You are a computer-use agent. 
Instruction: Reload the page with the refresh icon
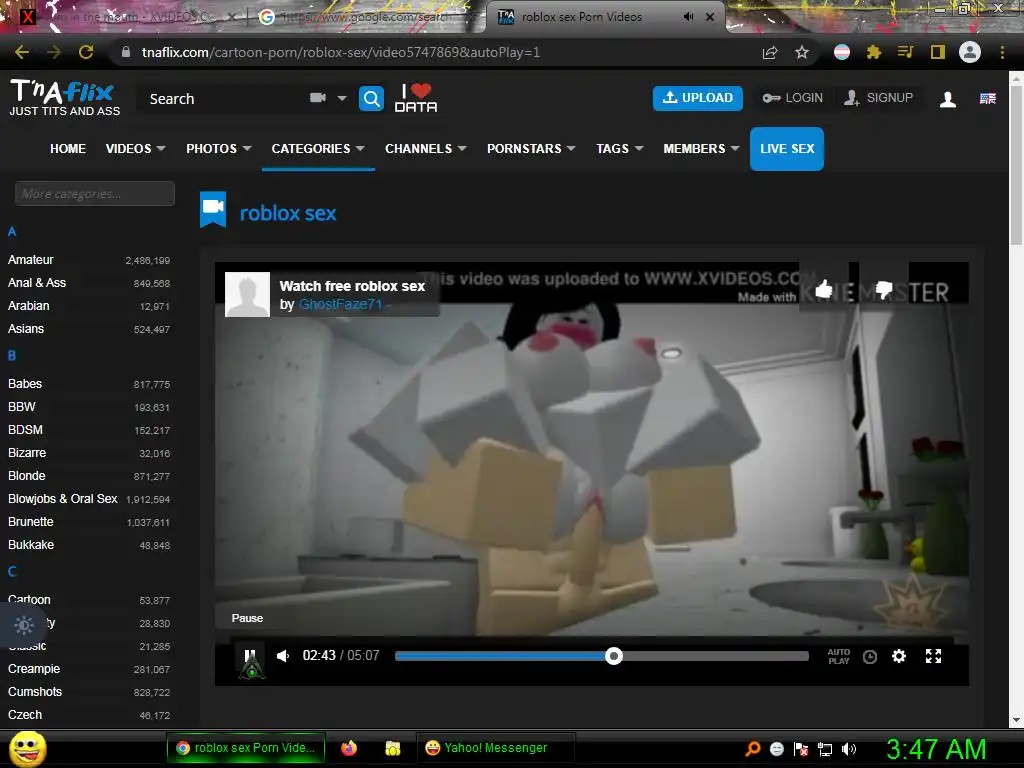coord(86,52)
